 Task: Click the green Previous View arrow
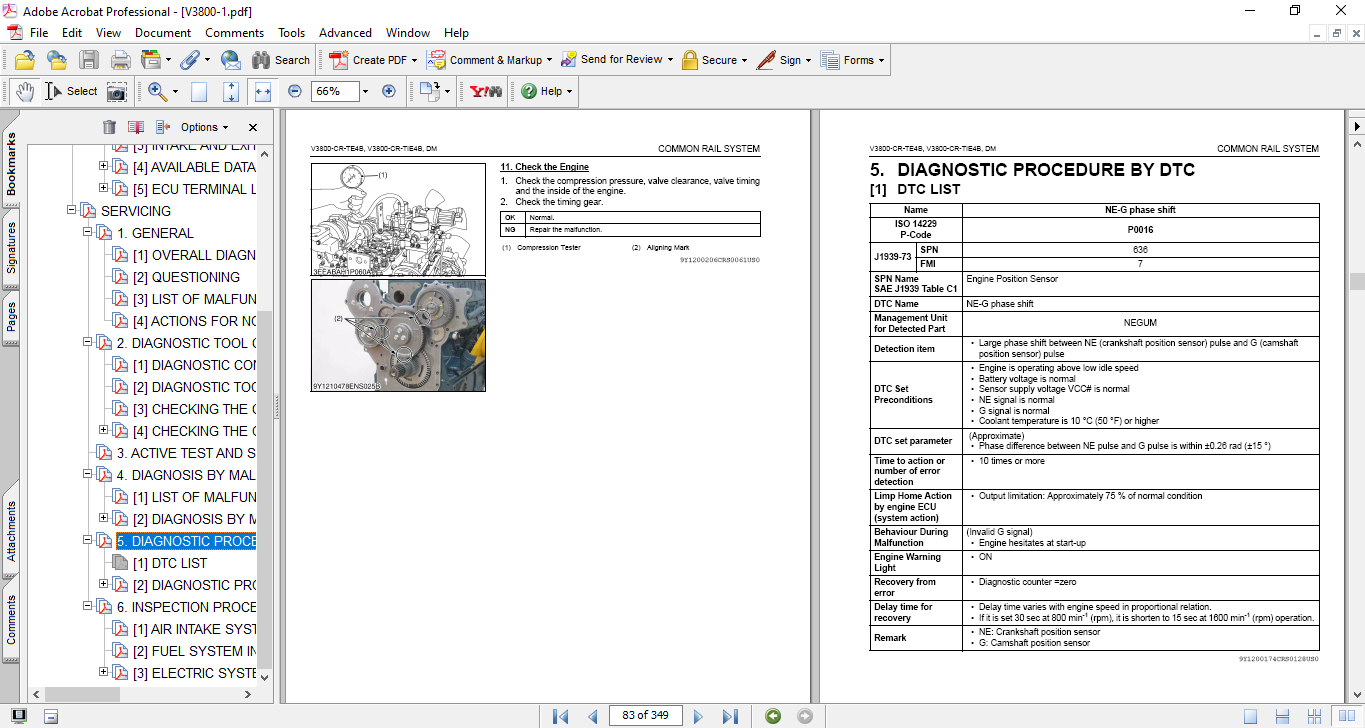tap(773, 716)
